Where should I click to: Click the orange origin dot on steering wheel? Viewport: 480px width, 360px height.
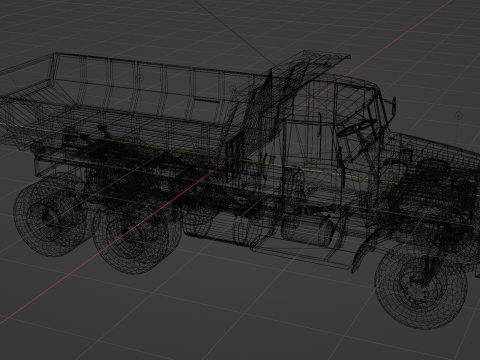point(357,127)
